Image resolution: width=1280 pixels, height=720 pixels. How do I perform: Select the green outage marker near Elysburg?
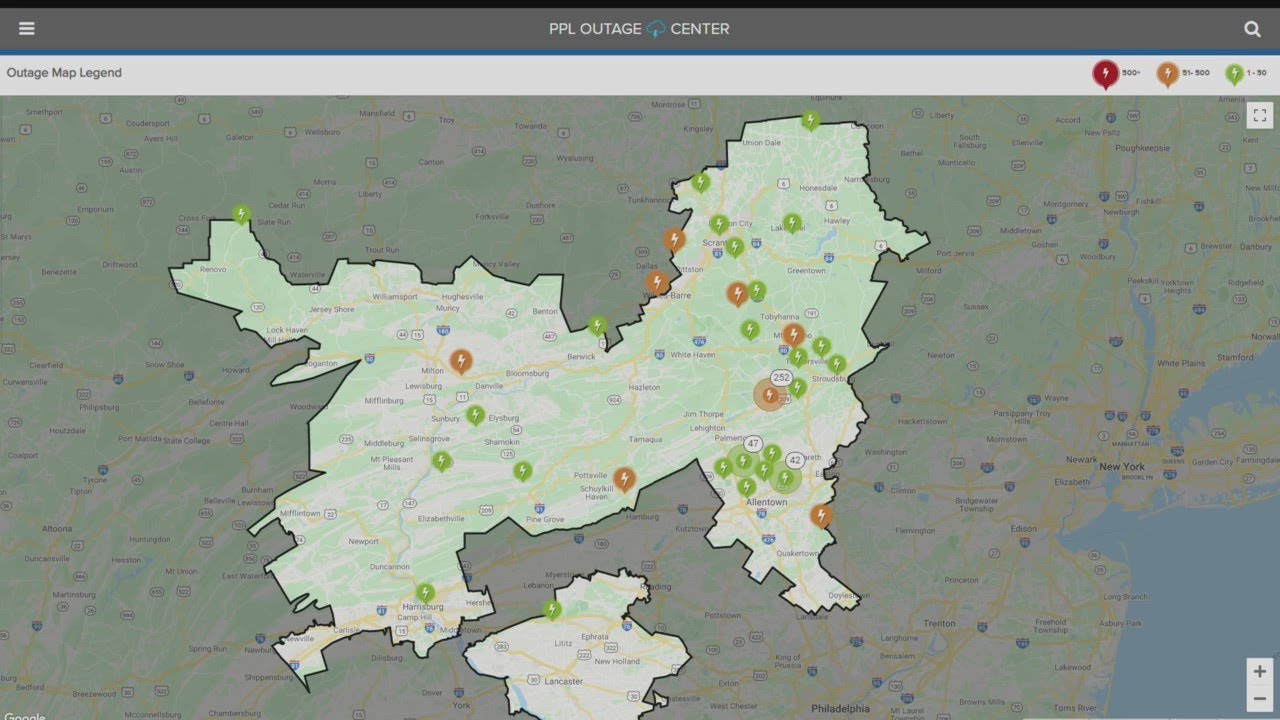pos(475,414)
